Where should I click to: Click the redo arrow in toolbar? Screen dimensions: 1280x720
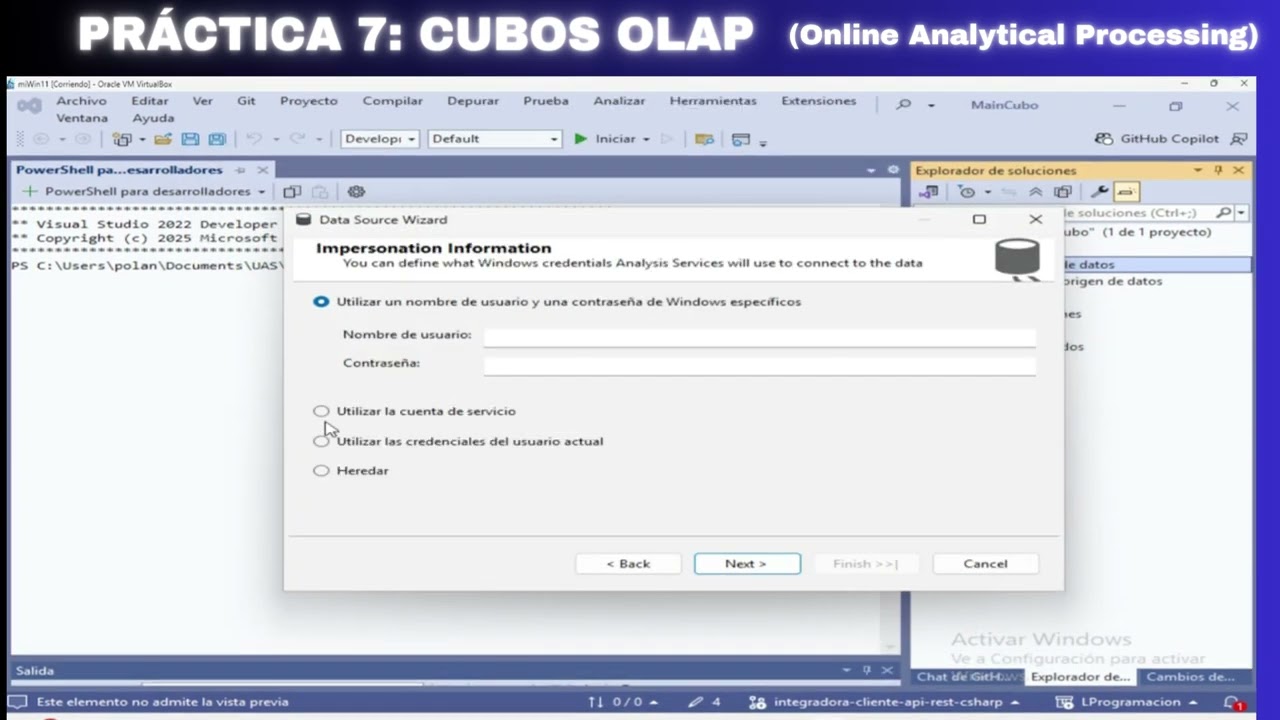point(297,139)
